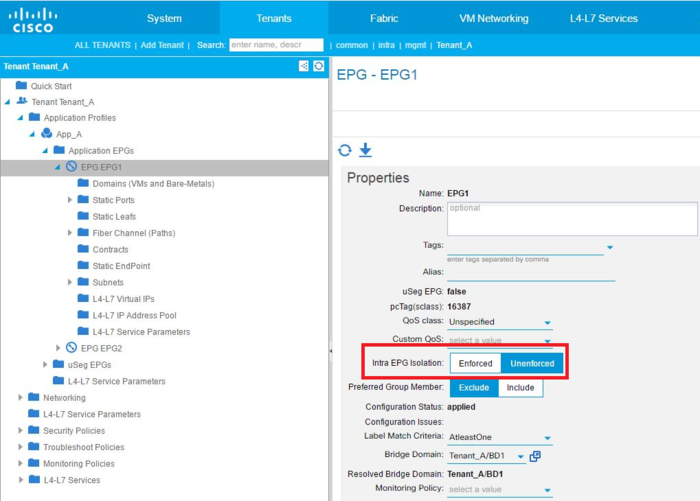Open the Label Match Criteria dropdown
This screenshot has width=700, height=501.
pyautogui.click(x=548, y=438)
